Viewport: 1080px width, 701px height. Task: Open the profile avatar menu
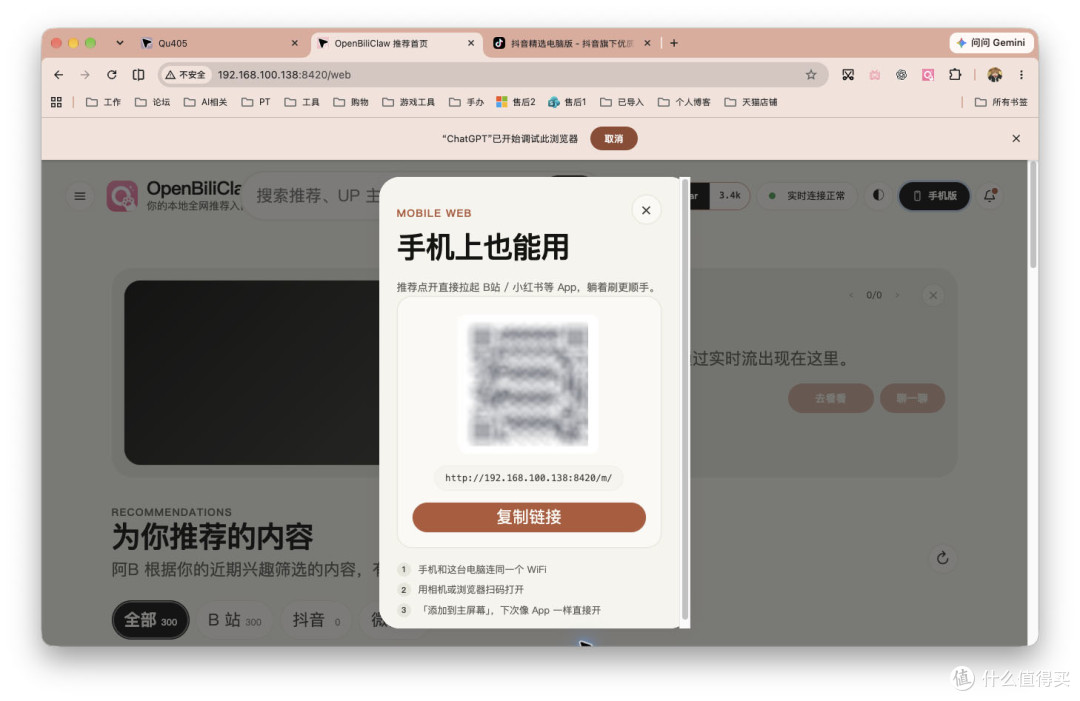pos(994,74)
